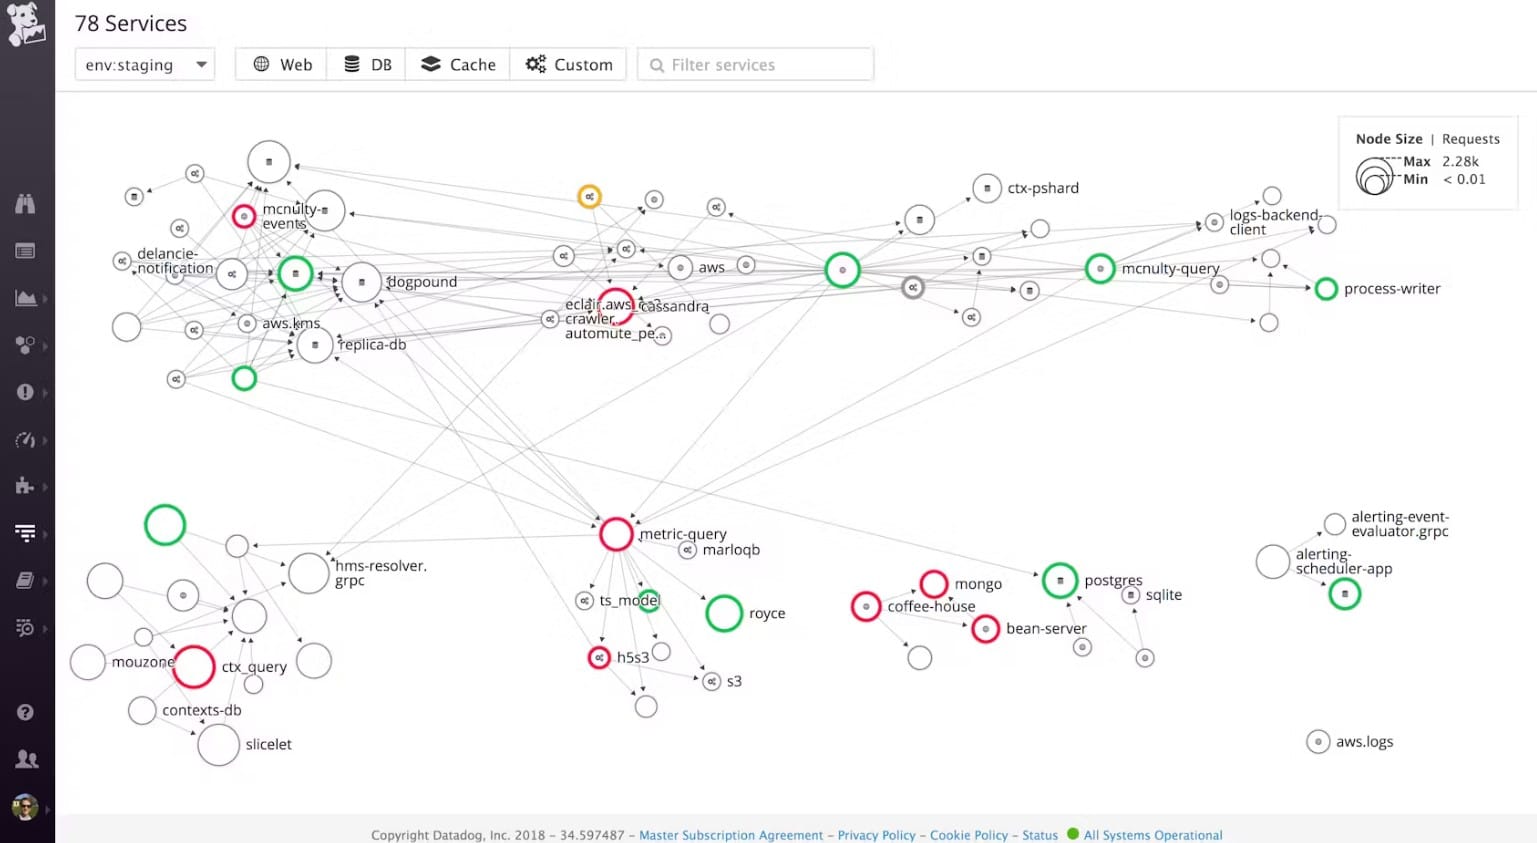1537x843 pixels.
Task: Open the Events list icon in sidebar
Action: (25, 251)
